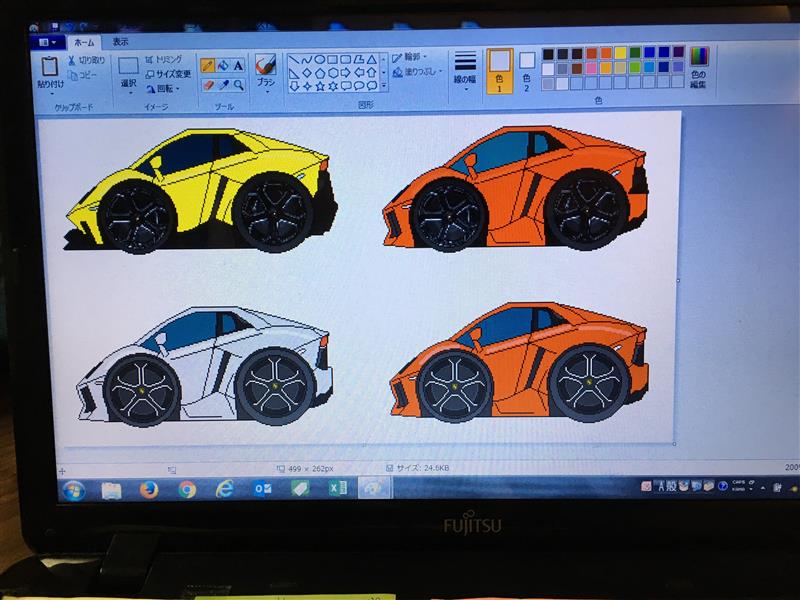Switch to the View (表示) tab

point(120,42)
